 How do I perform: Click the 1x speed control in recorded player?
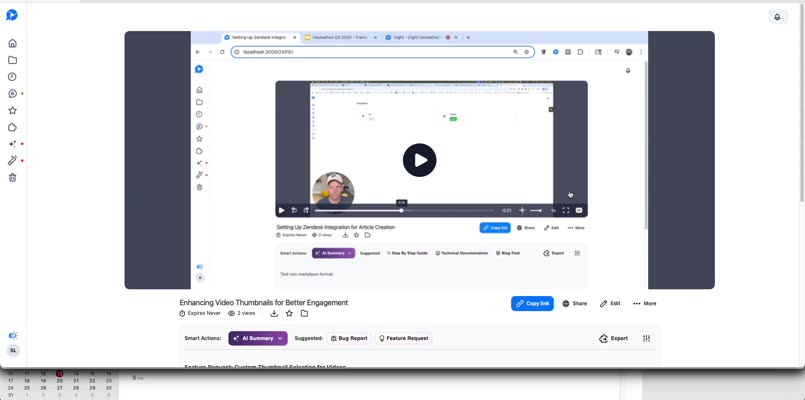point(553,211)
